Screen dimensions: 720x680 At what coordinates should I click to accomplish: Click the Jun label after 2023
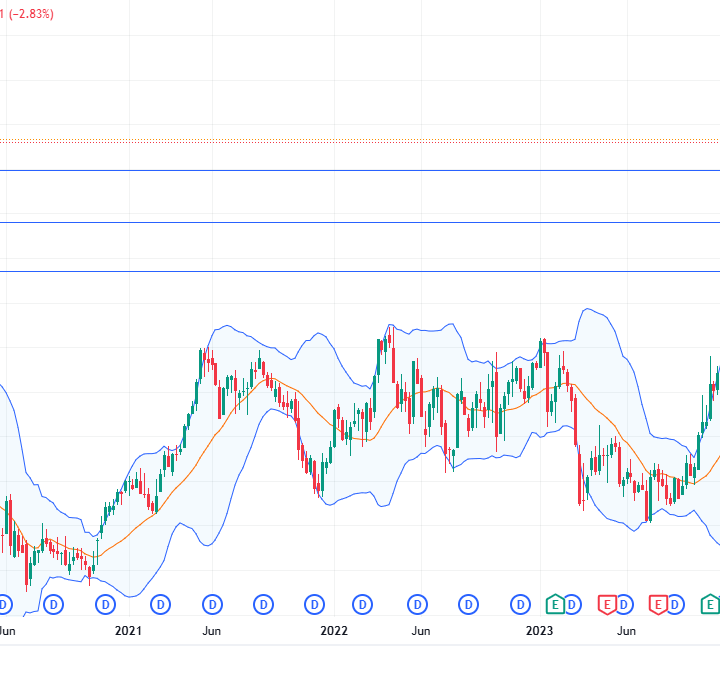[626, 631]
